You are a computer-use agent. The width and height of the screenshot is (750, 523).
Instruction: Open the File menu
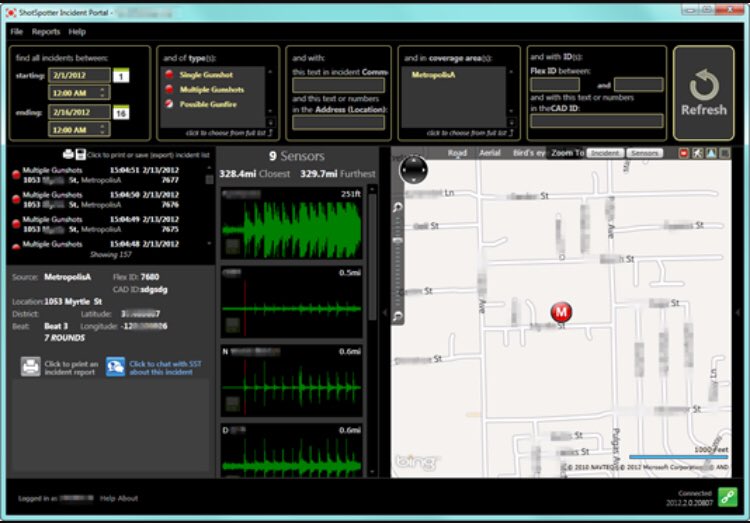point(17,32)
